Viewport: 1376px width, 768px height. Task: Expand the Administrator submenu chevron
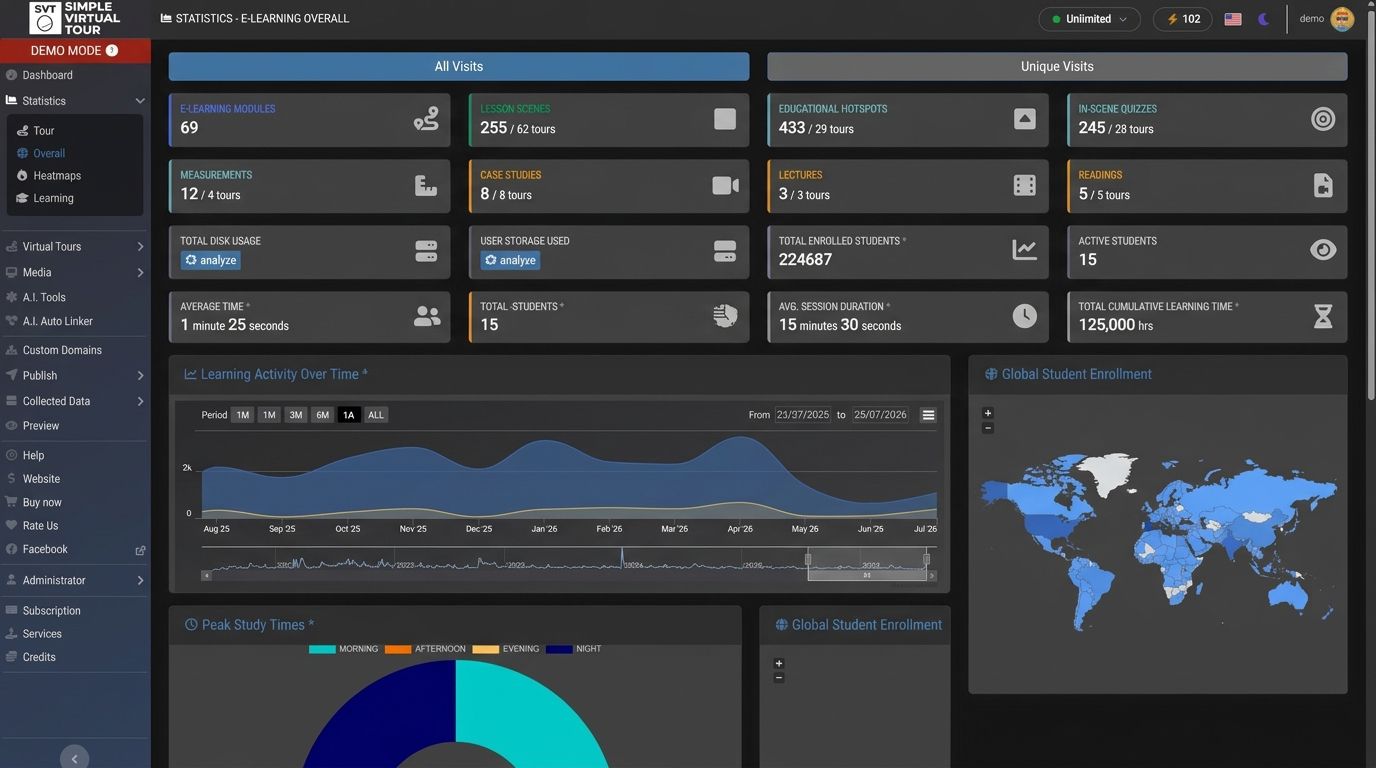(x=140, y=581)
